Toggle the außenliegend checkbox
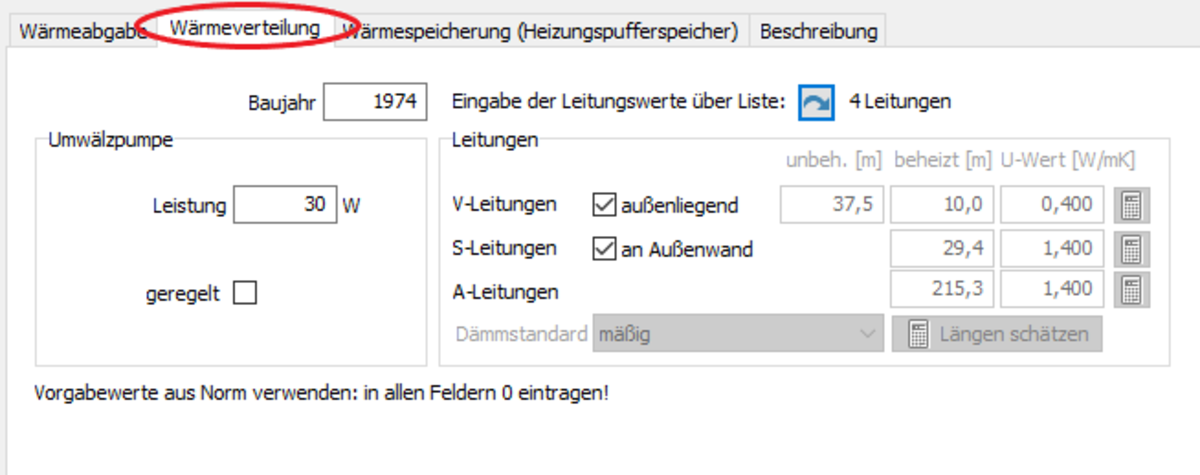Image resolution: width=1200 pixels, height=475 pixels. tap(604, 207)
